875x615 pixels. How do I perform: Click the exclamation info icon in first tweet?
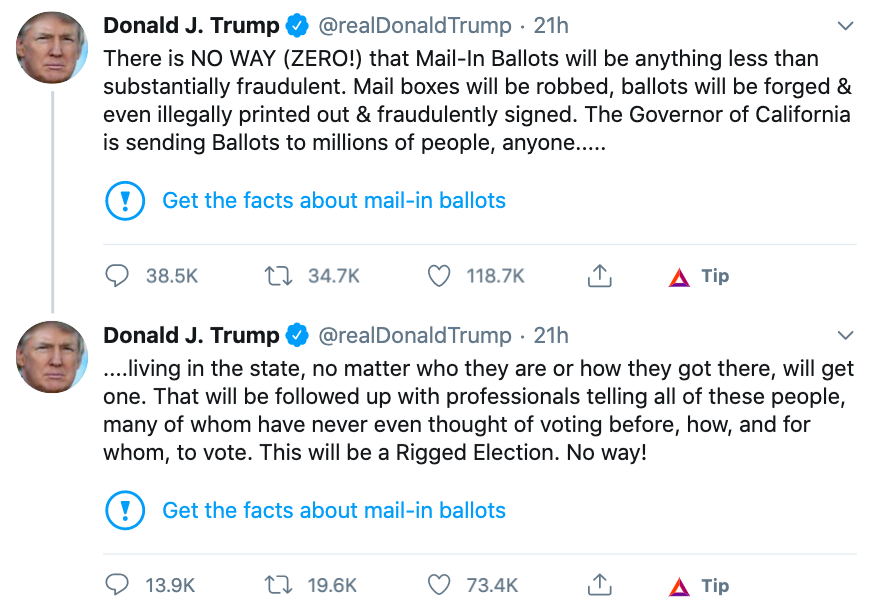(x=125, y=201)
